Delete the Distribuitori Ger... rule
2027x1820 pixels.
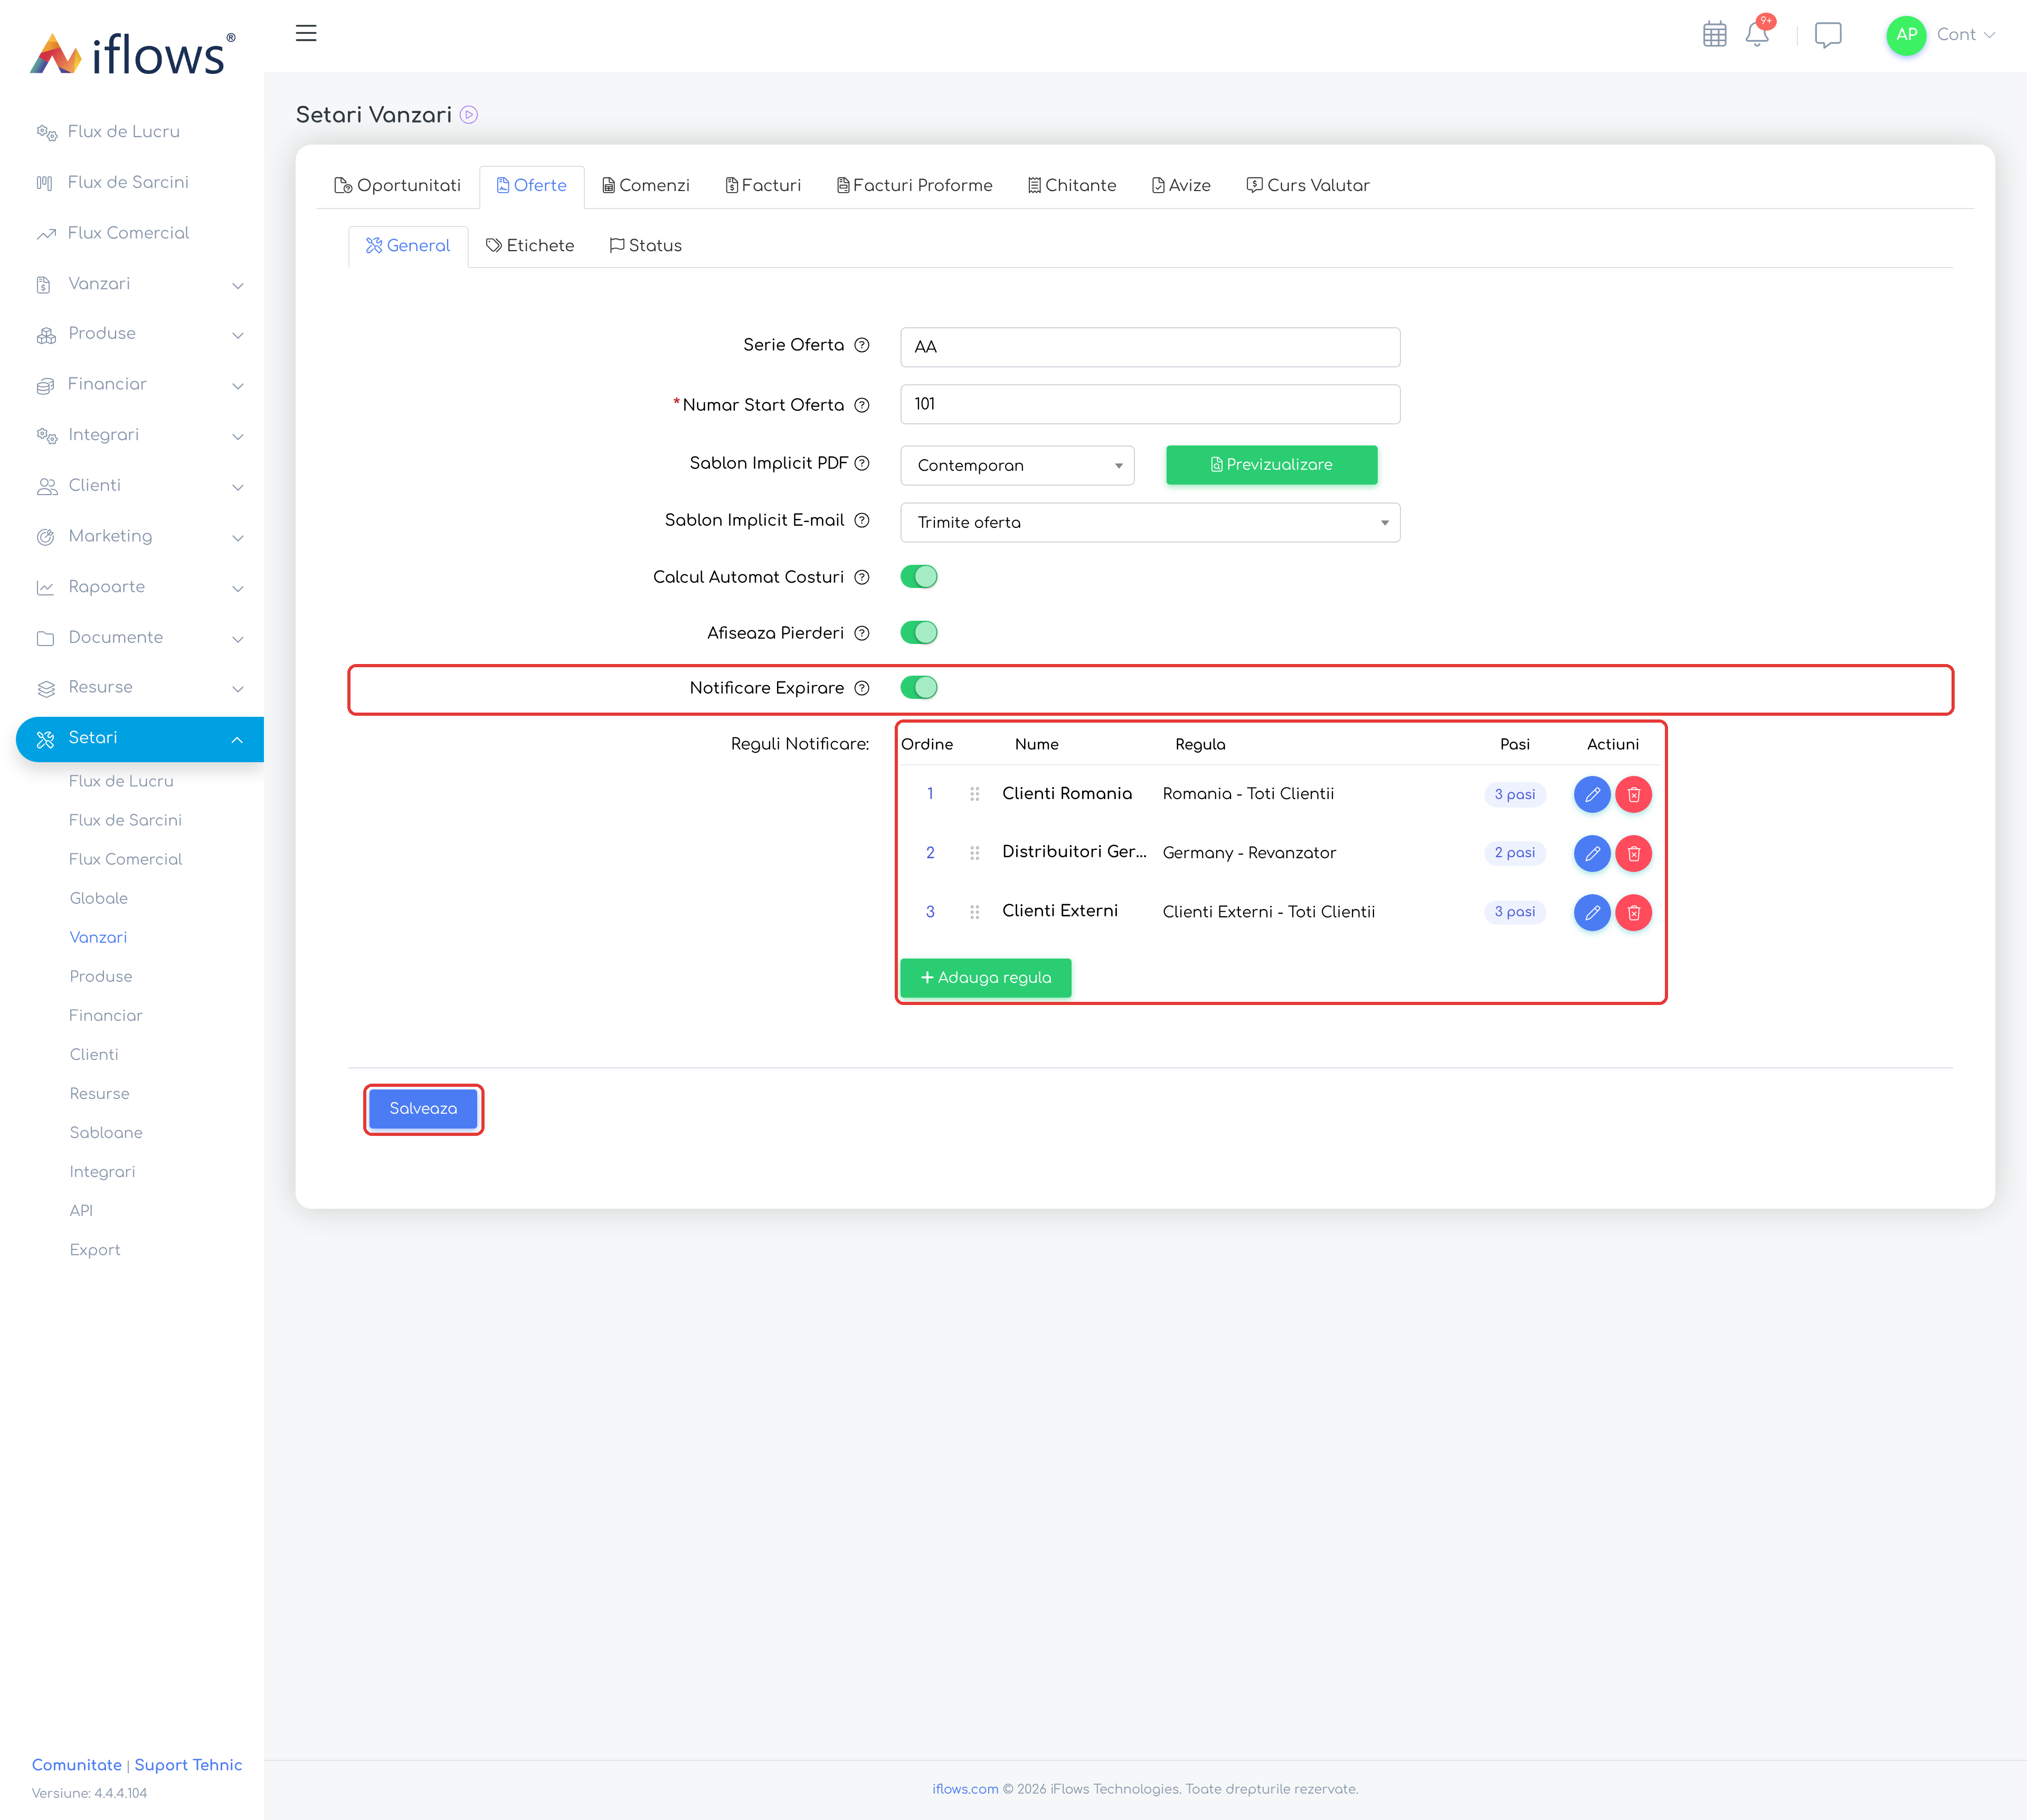click(x=1633, y=853)
